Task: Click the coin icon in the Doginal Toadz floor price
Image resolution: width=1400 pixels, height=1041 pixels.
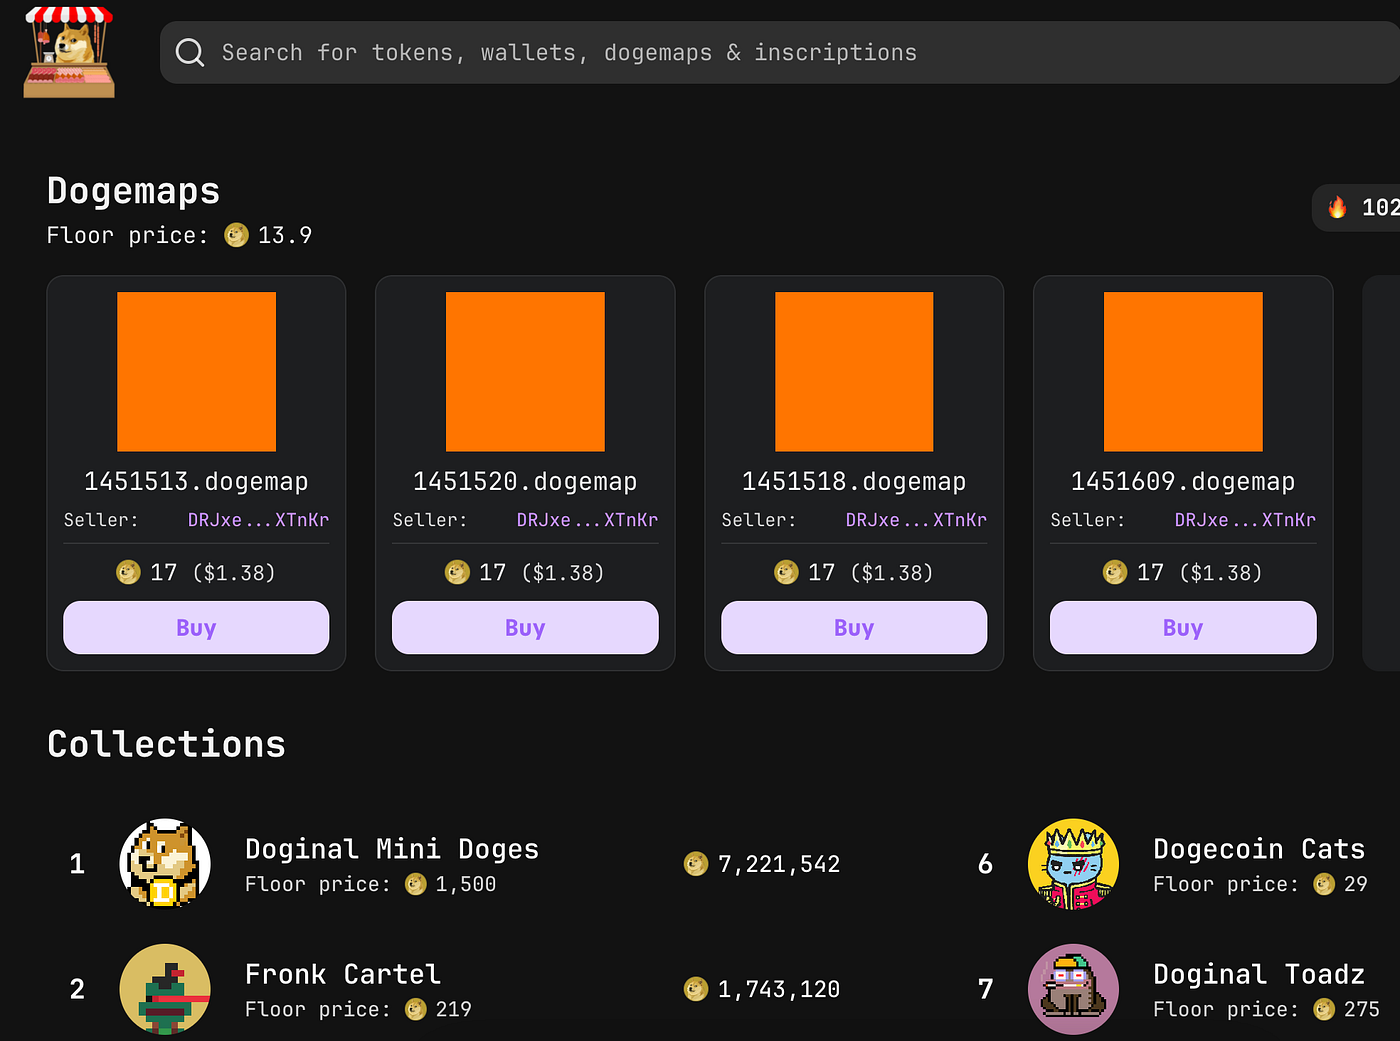Action: coord(1324,1009)
